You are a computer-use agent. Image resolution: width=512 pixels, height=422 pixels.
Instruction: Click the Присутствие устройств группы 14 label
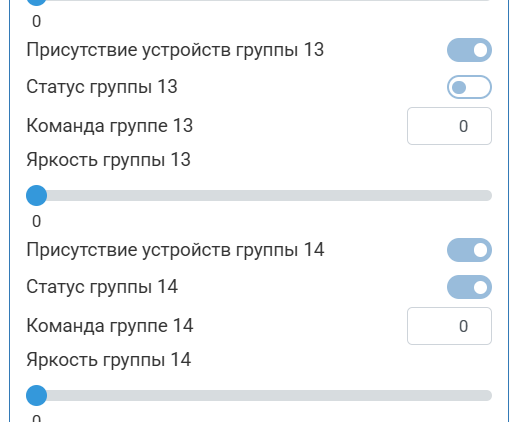(175, 250)
